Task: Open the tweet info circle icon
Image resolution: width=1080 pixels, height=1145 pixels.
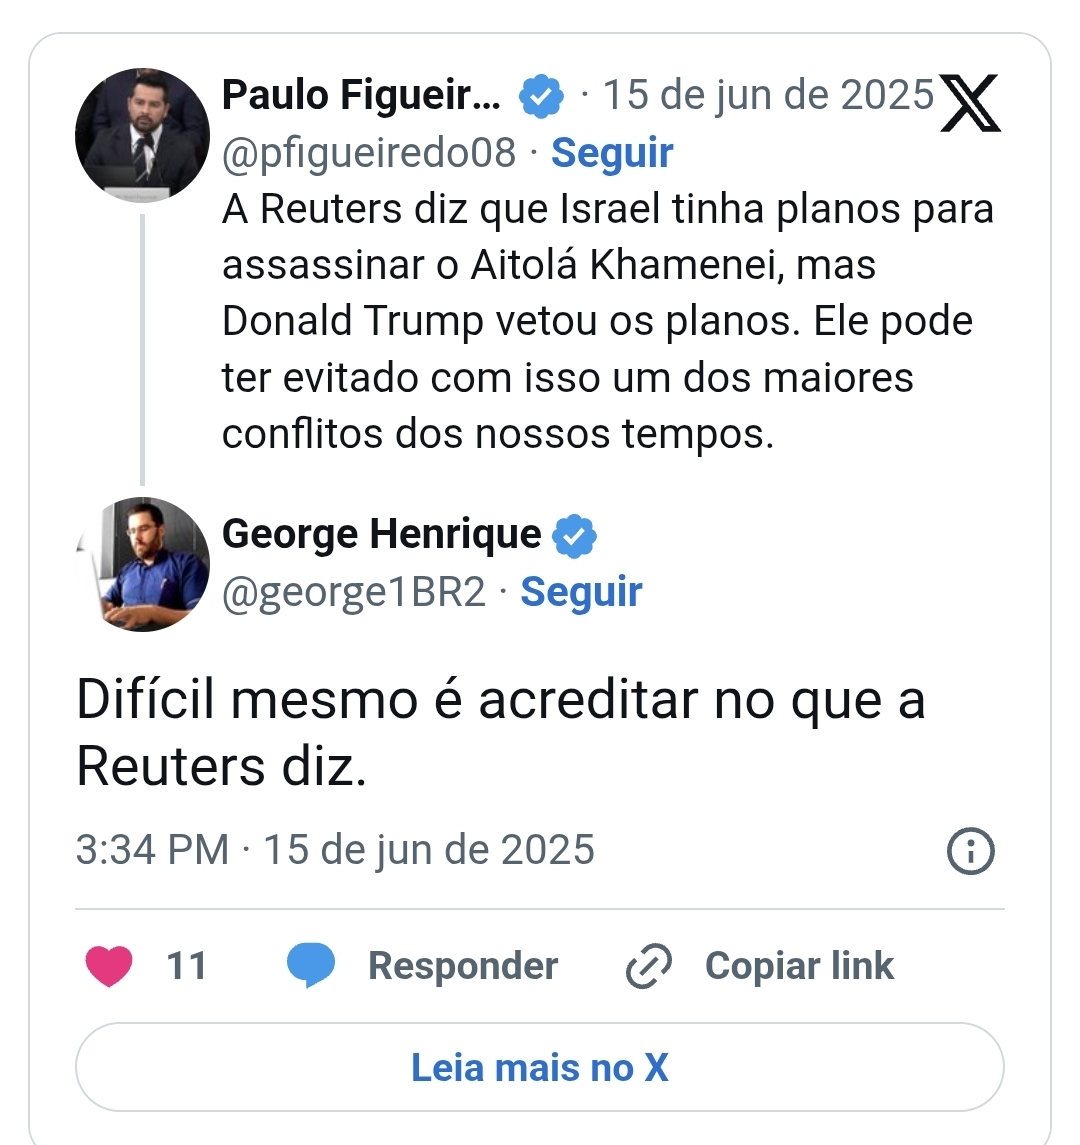Action: point(970,851)
